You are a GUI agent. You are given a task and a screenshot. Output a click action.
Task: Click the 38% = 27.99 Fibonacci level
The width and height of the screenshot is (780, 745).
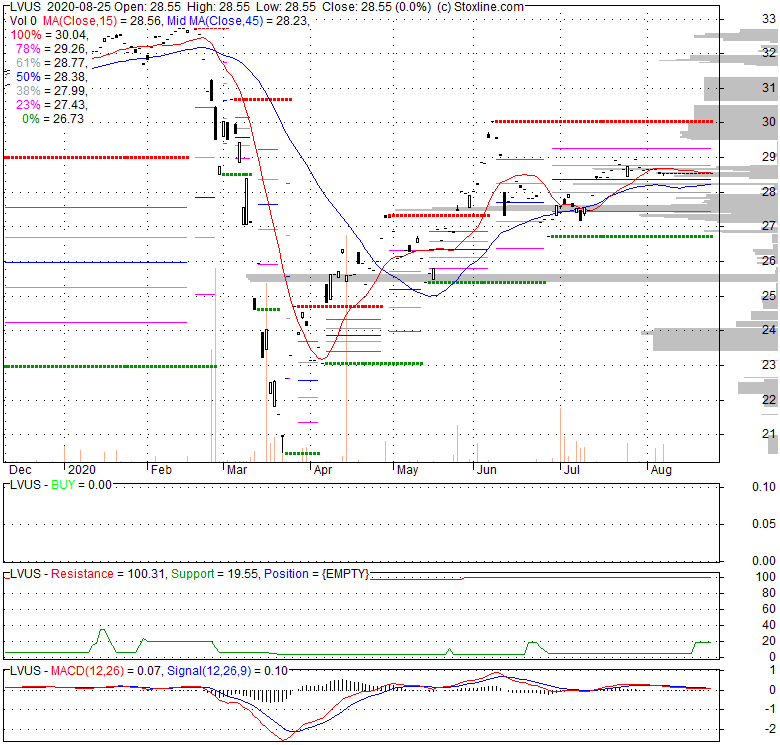pos(52,91)
